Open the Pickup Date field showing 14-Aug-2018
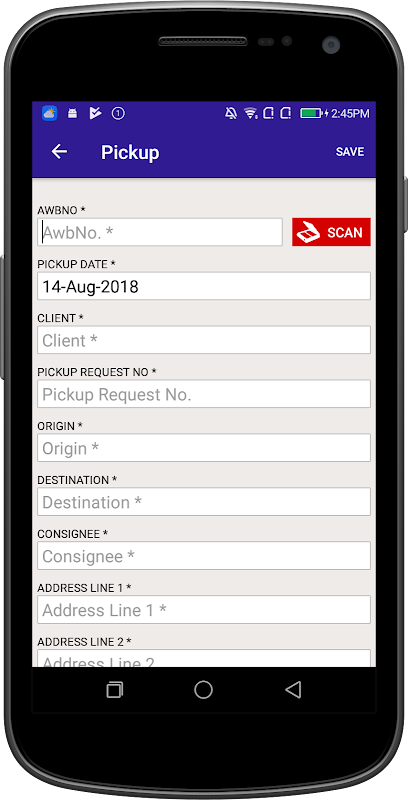The height and width of the screenshot is (800, 408). tap(204, 286)
